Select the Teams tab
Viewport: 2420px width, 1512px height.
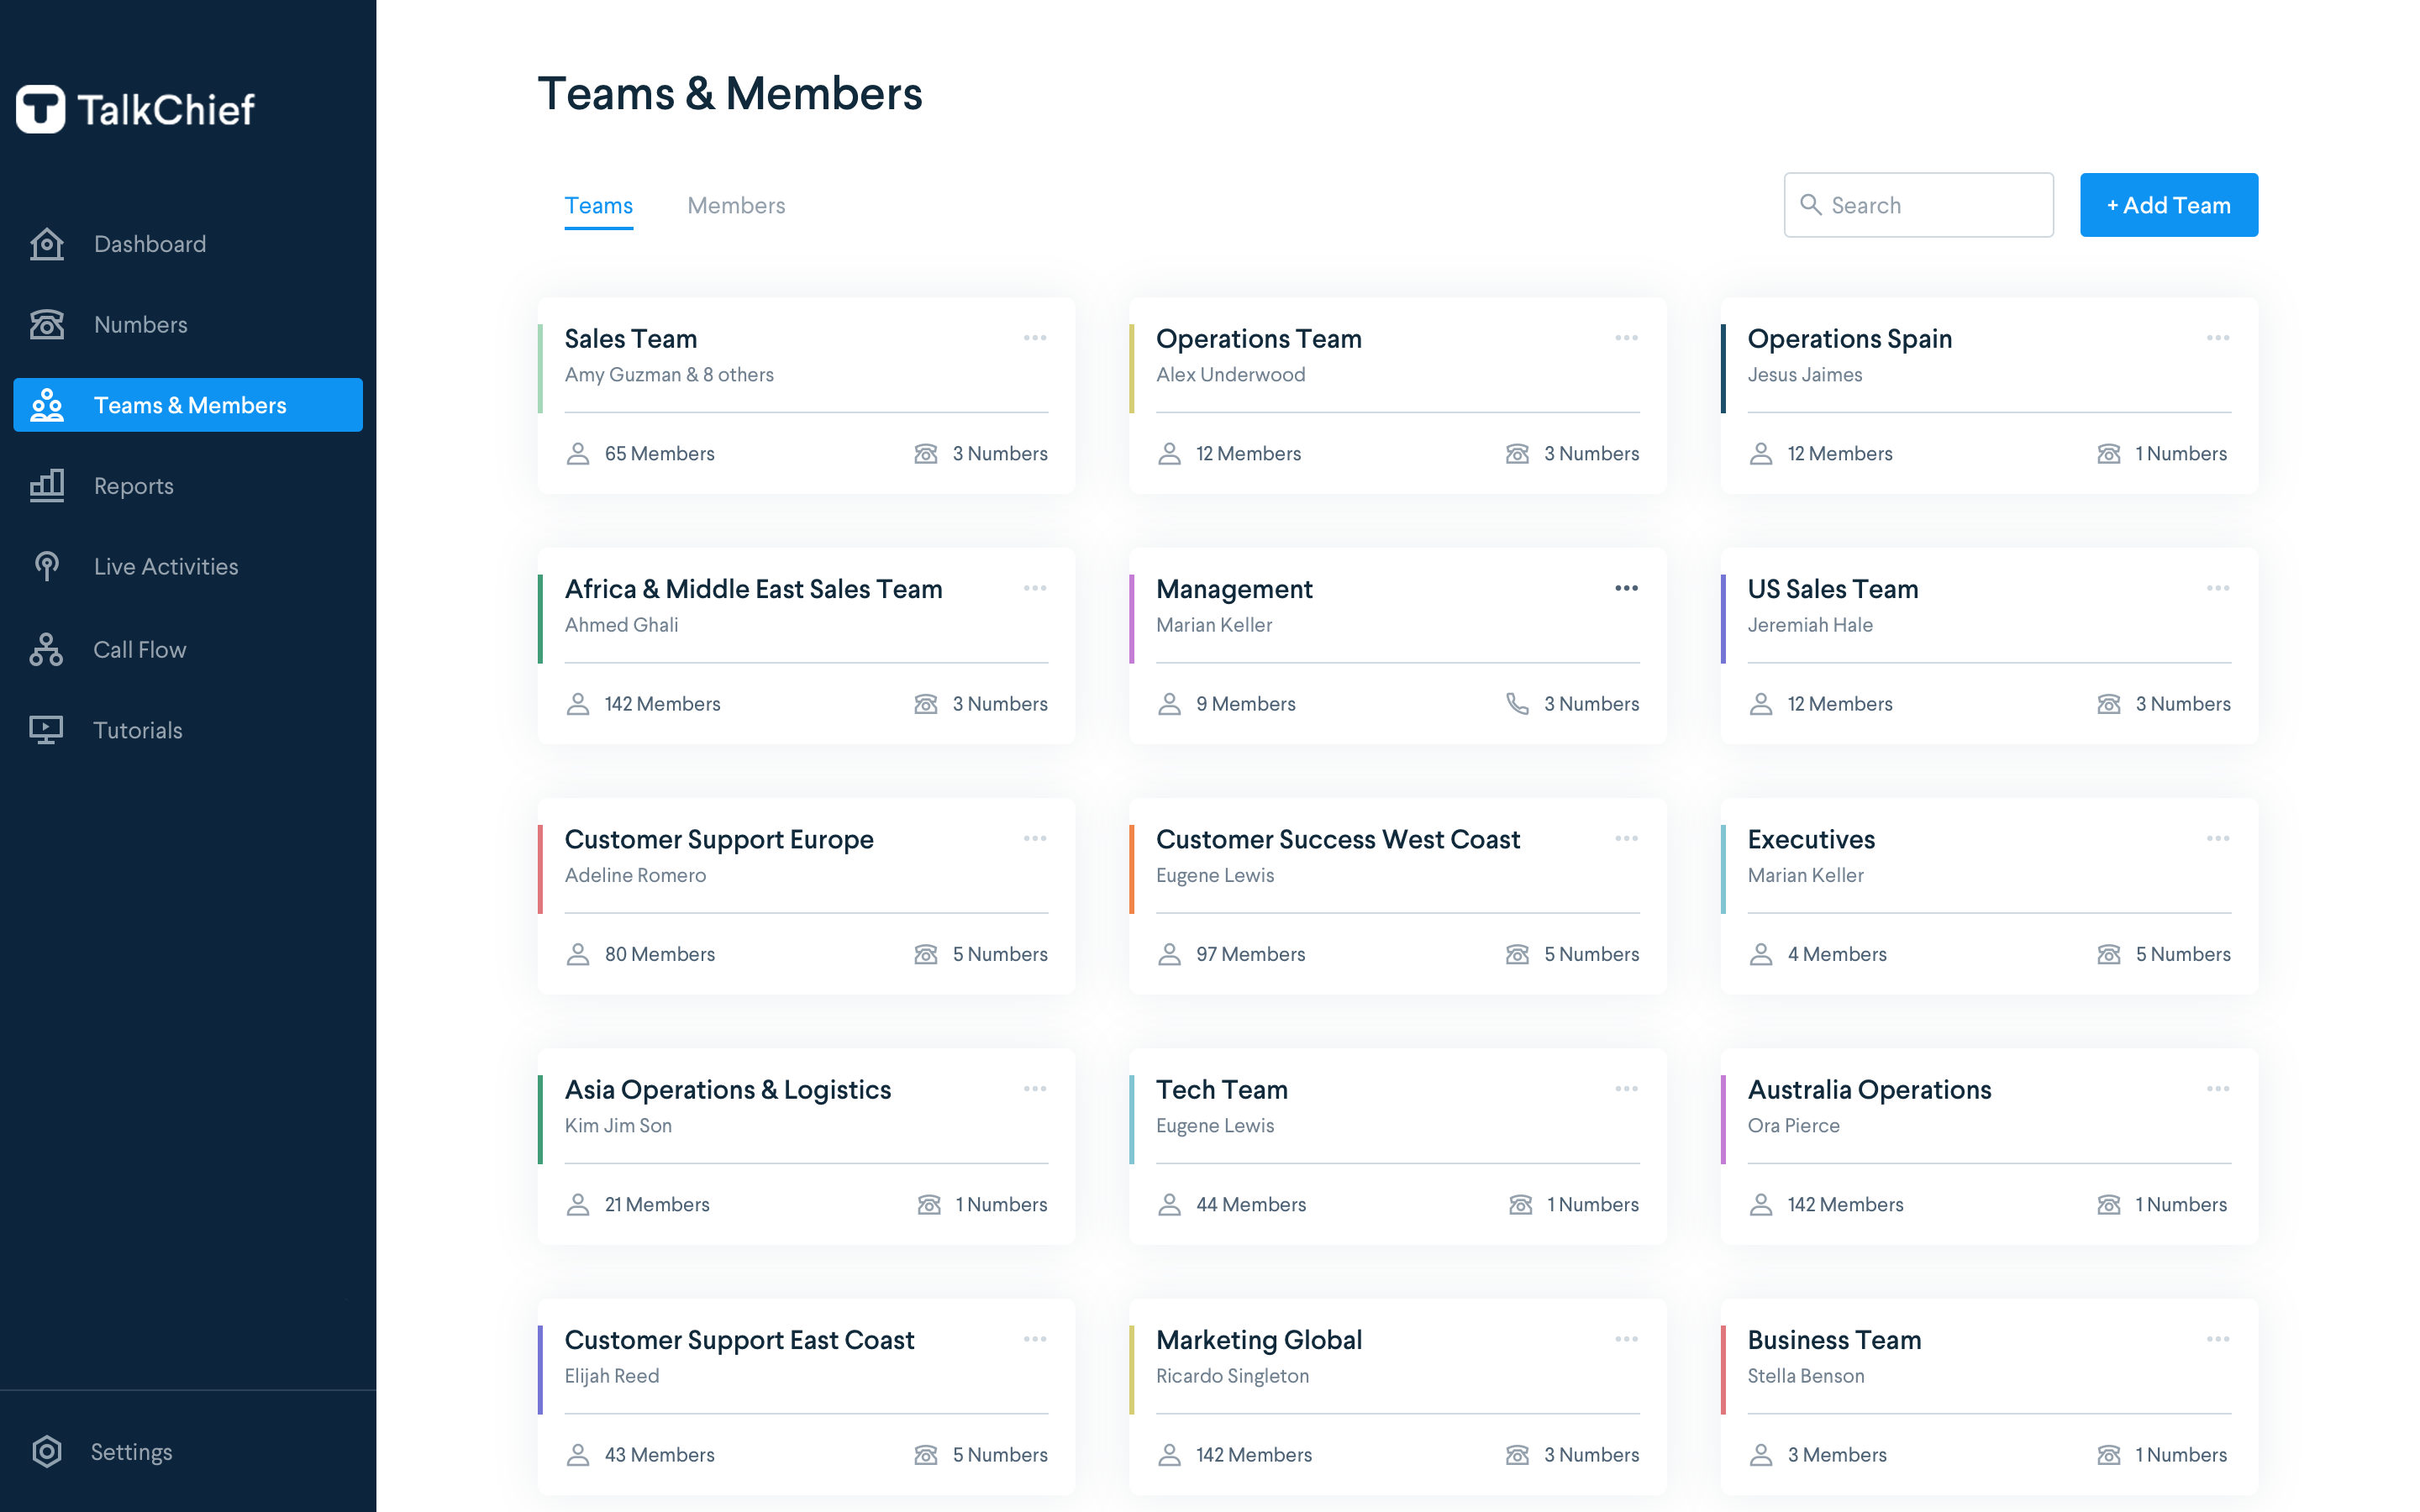point(598,205)
